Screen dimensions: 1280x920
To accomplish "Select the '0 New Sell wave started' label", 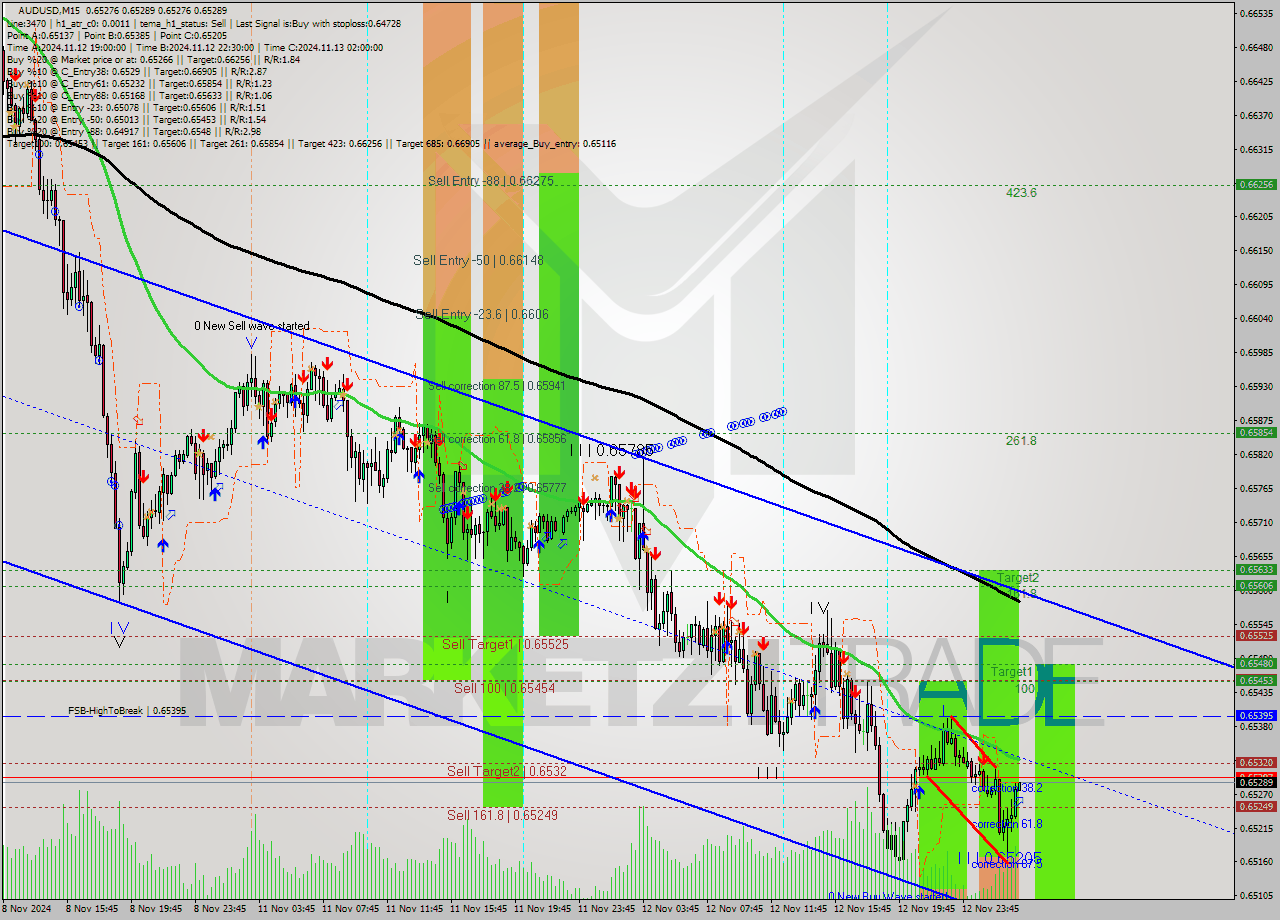I will tap(252, 326).
